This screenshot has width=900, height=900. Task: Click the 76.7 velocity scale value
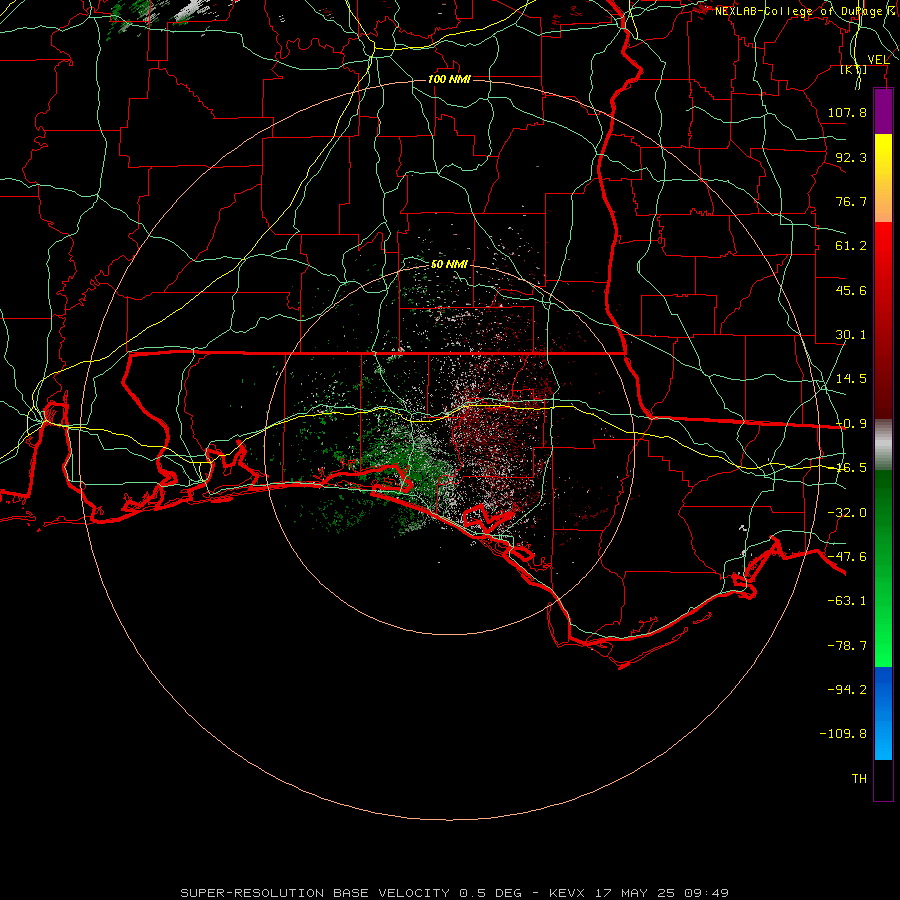[x=851, y=201]
